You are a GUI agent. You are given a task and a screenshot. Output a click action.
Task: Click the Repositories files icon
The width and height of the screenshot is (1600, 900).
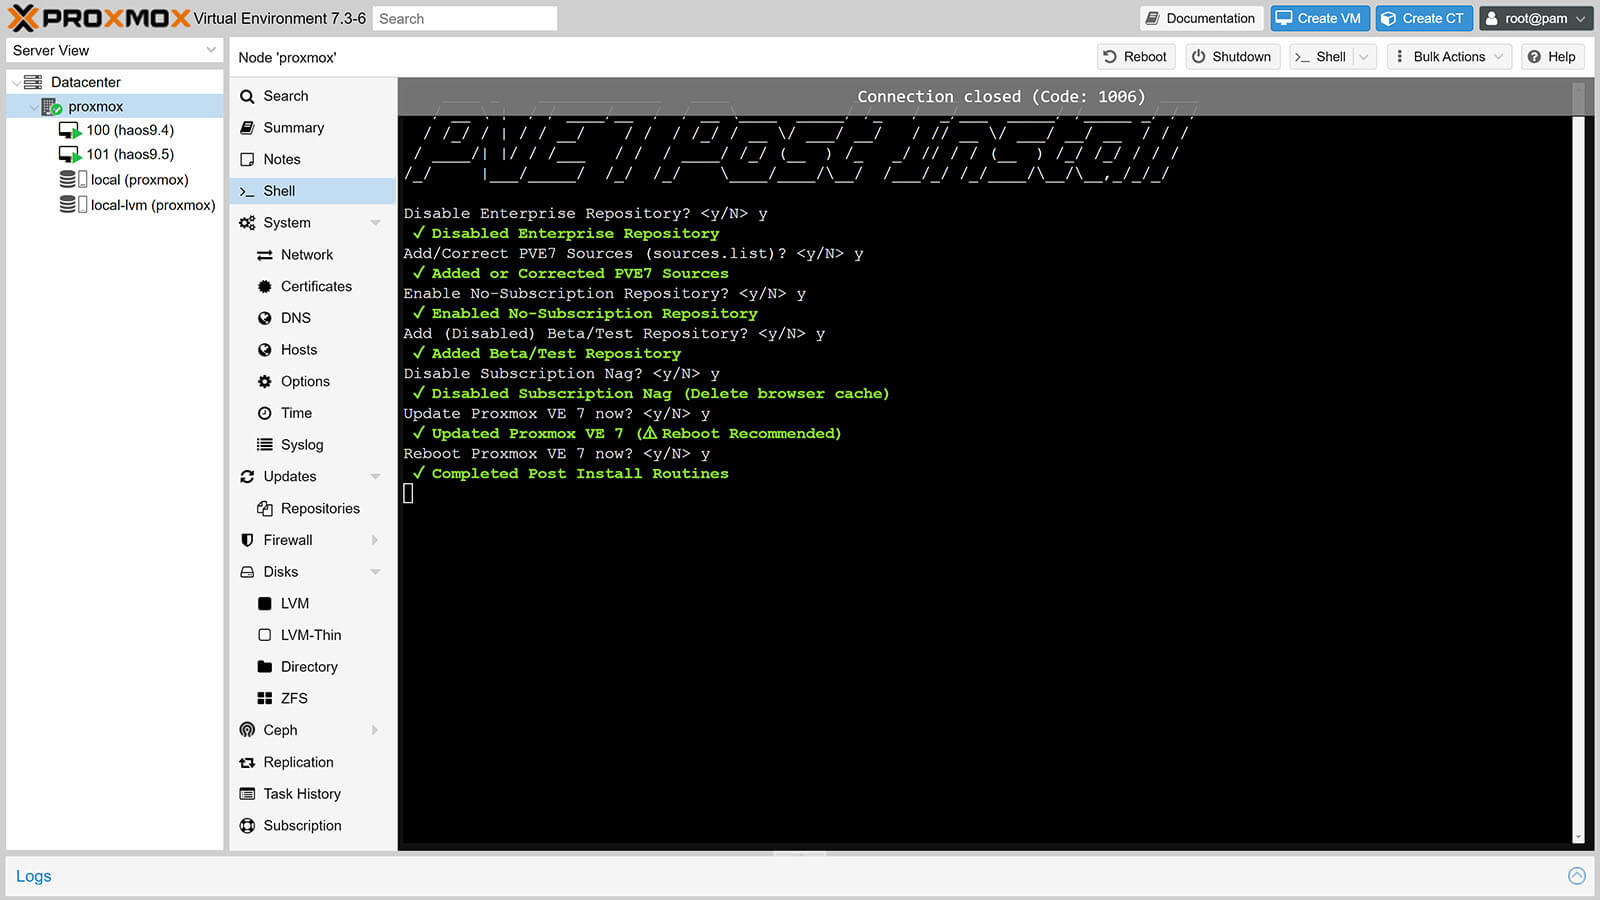[265, 508]
